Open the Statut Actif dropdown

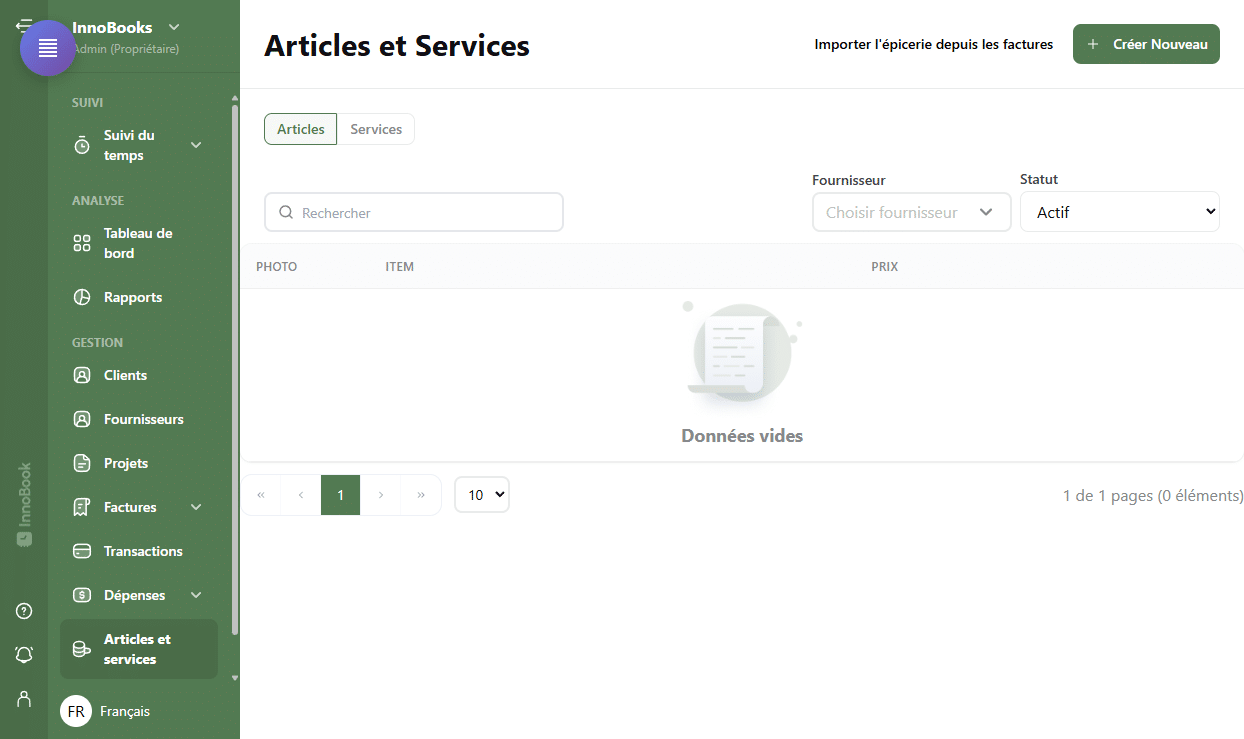coord(1120,212)
